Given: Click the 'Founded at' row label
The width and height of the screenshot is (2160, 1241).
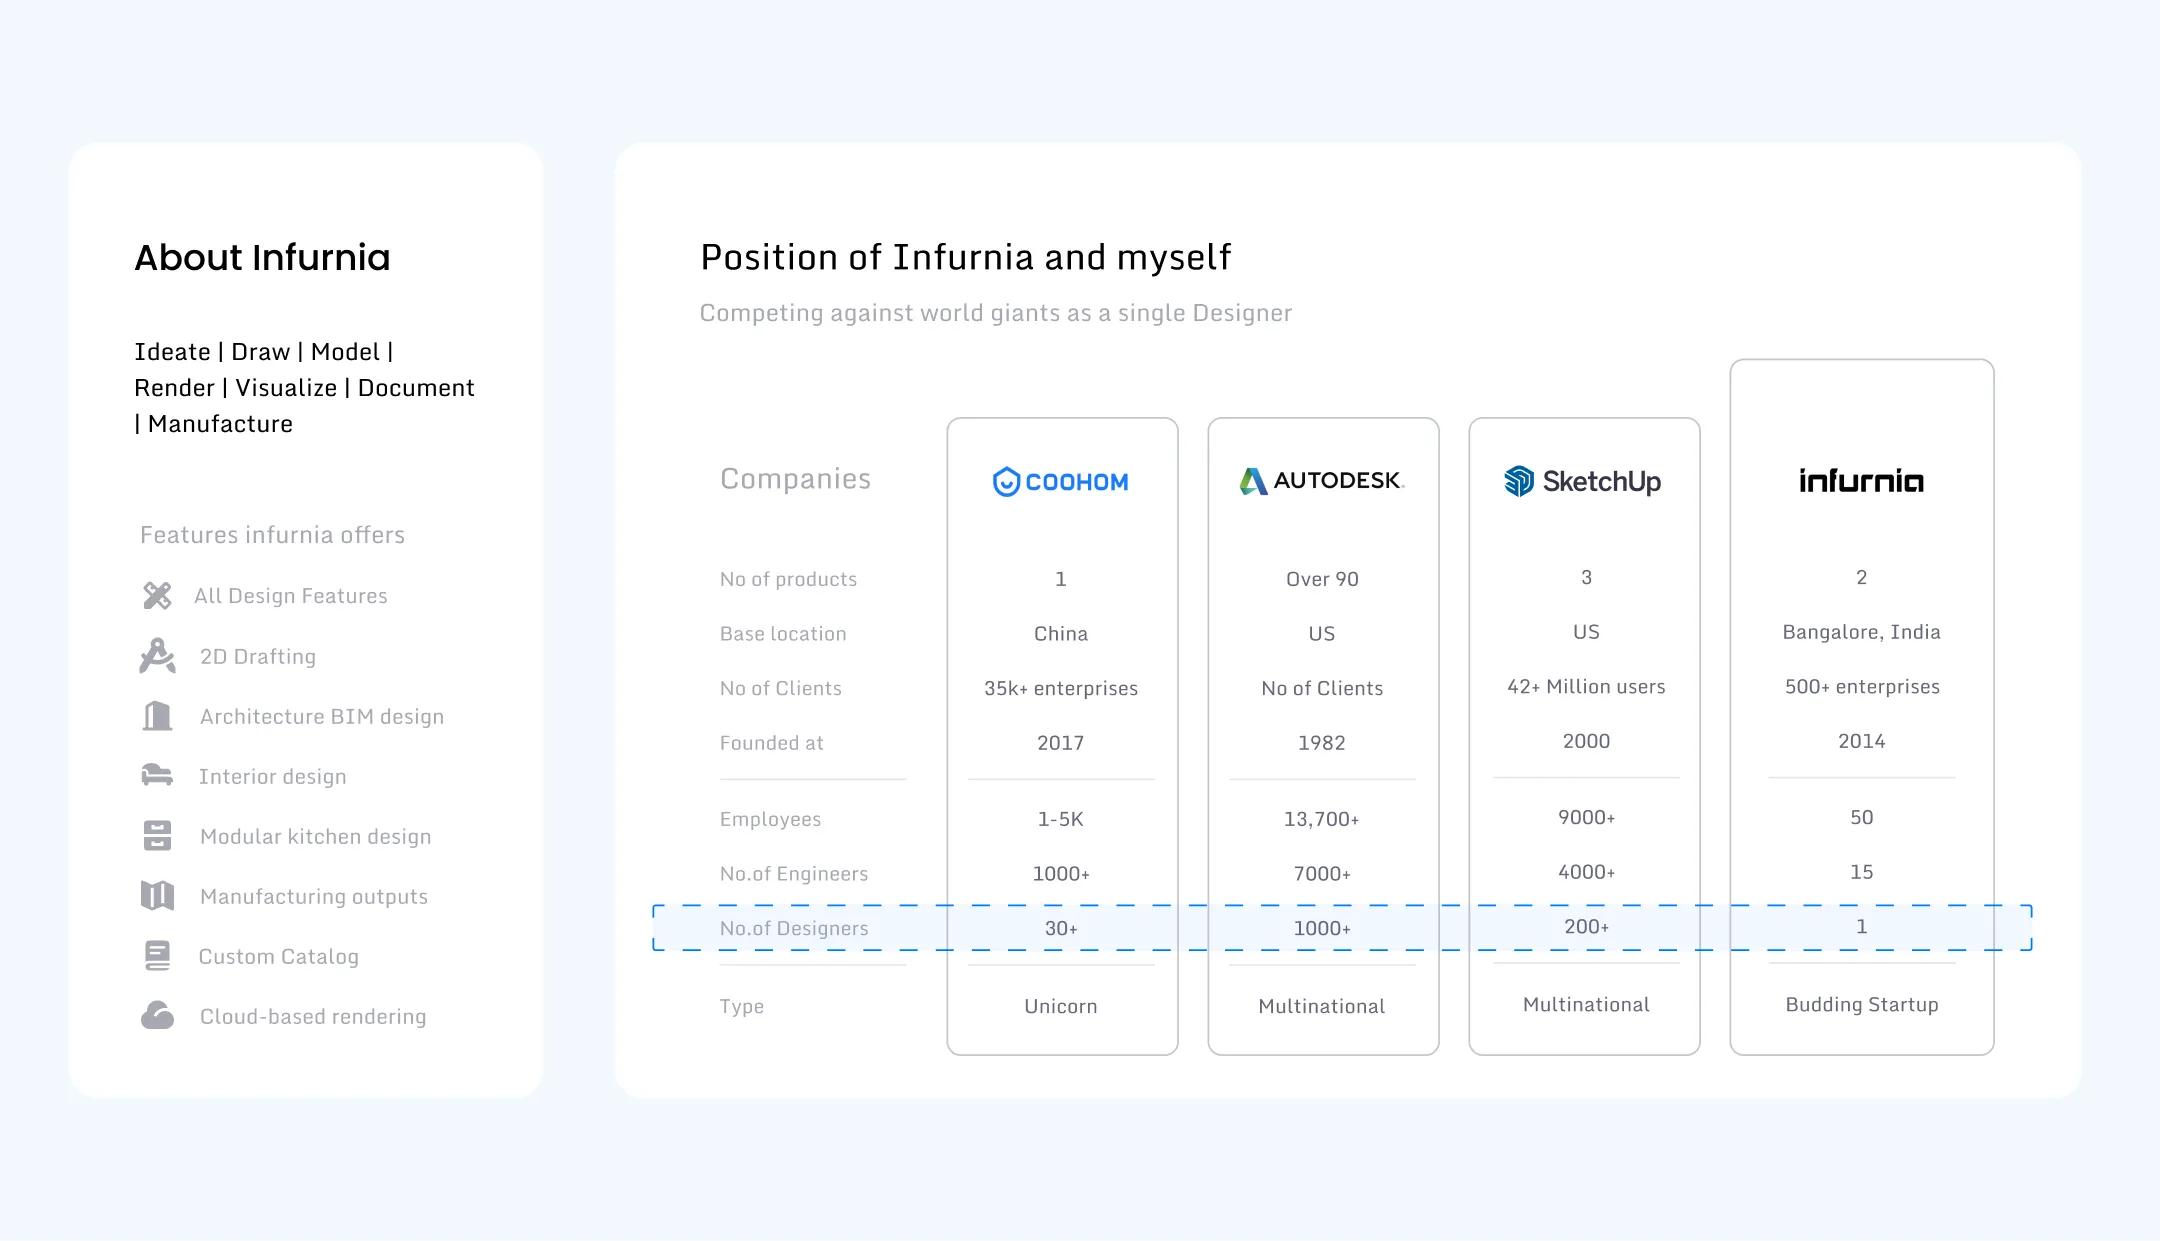Looking at the screenshot, I should (x=772, y=743).
